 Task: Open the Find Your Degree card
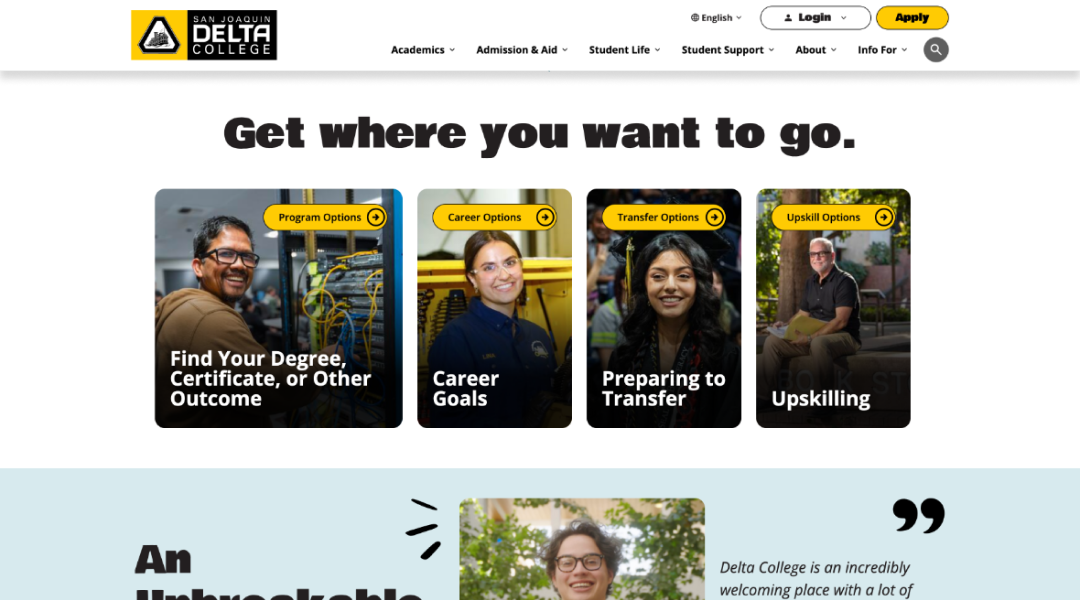tap(278, 308)
